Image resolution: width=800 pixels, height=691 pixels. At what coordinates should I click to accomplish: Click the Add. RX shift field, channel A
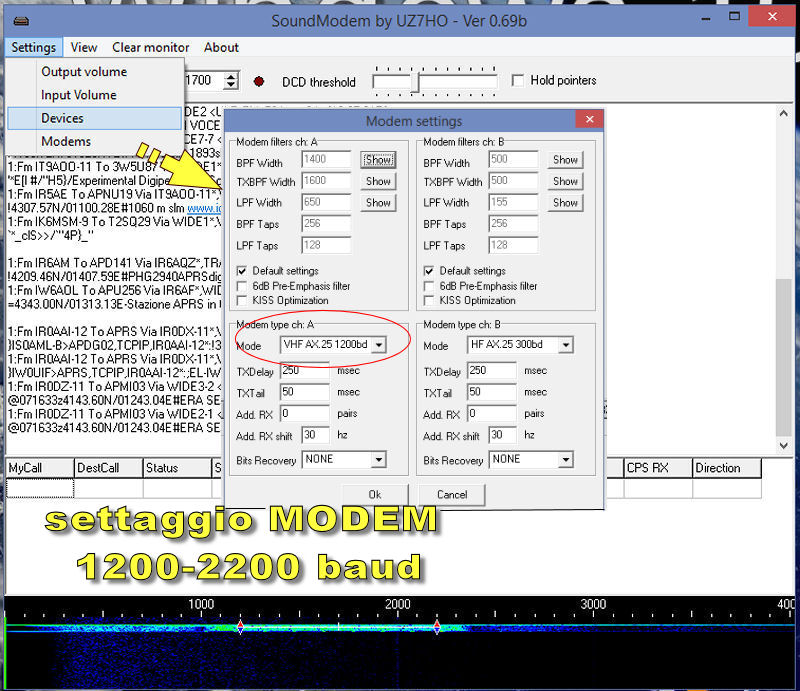(x=316, y=435)
